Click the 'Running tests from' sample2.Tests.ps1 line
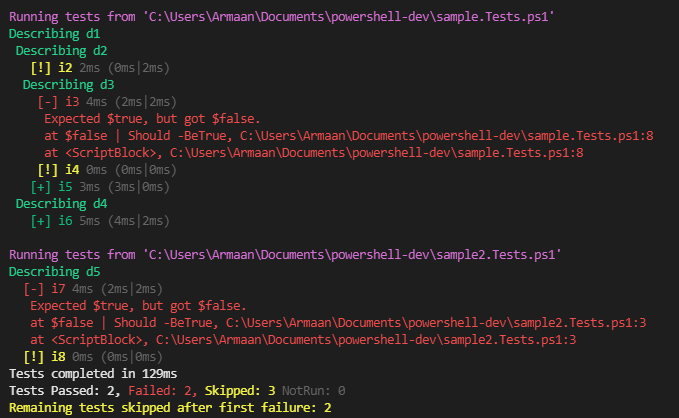 pos(285,255)
